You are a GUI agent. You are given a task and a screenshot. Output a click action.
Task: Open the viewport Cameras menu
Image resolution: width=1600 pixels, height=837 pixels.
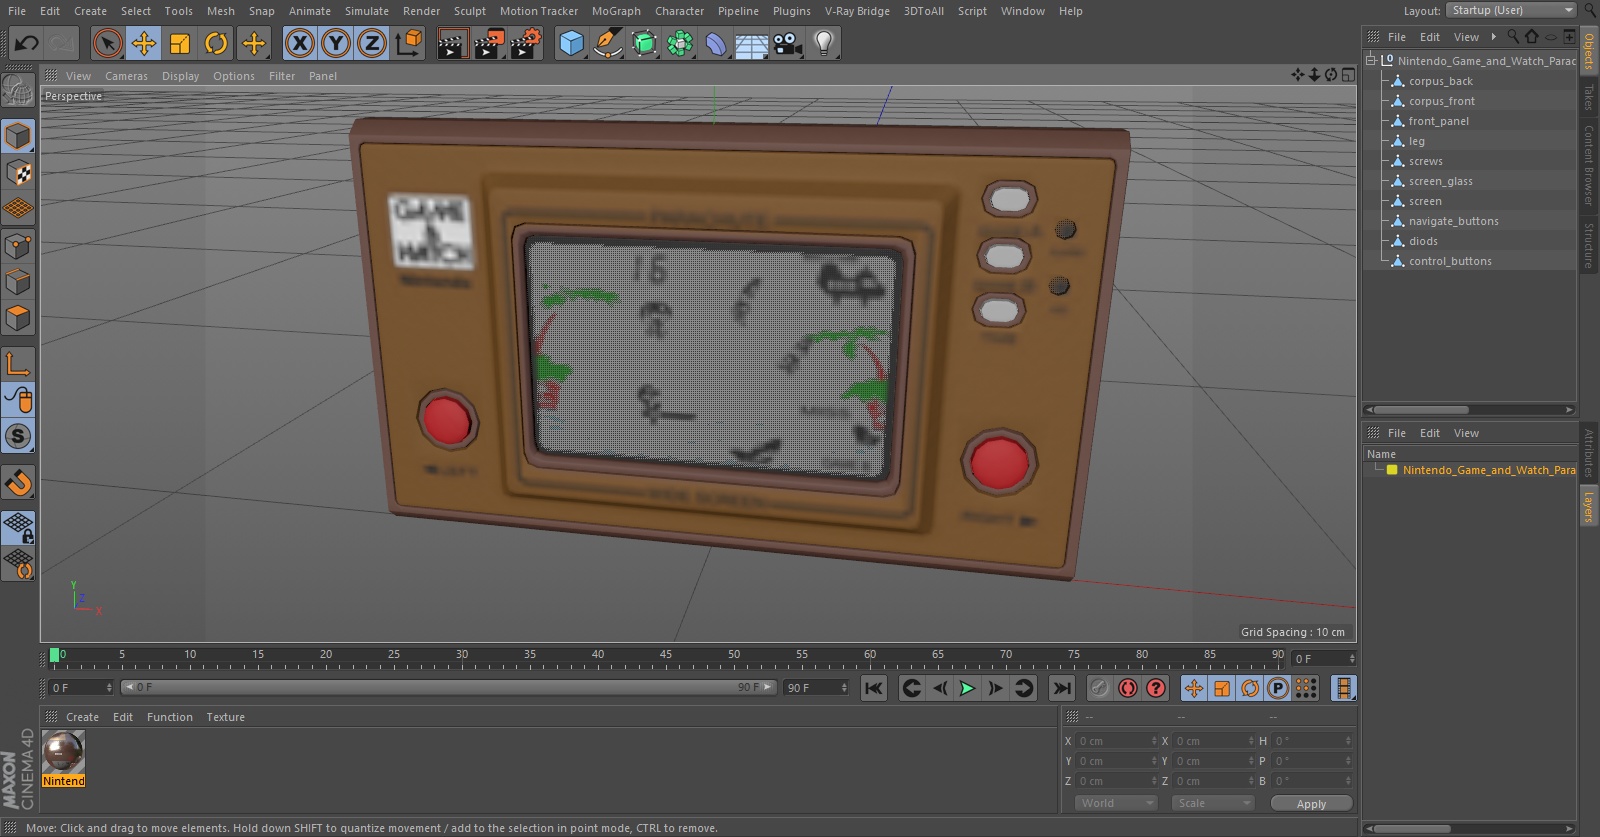126,76
